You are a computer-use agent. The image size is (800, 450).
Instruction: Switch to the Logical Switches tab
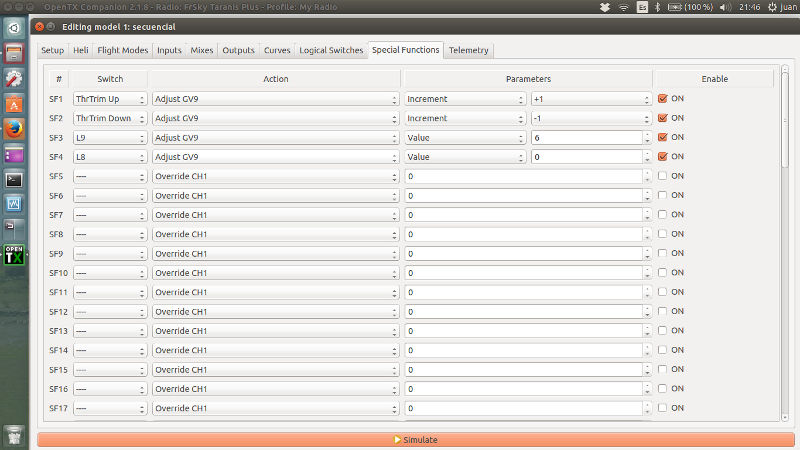(x=330, y=50)
